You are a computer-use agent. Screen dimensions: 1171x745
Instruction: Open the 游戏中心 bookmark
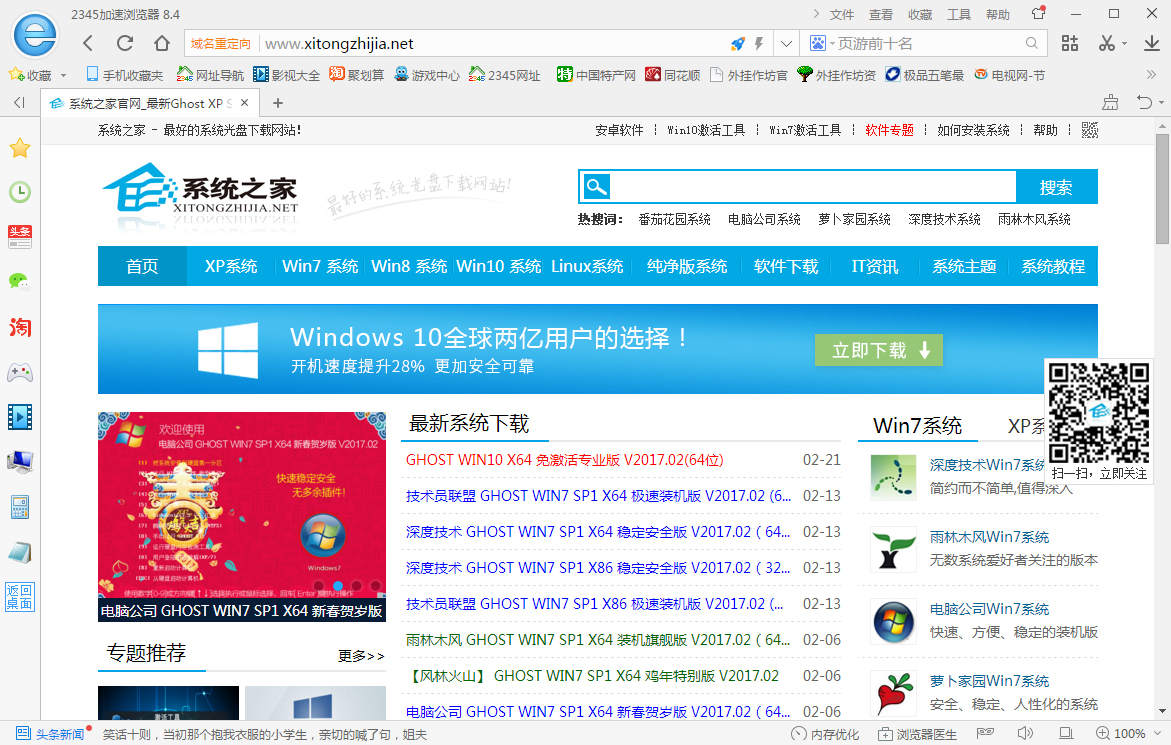427,75
